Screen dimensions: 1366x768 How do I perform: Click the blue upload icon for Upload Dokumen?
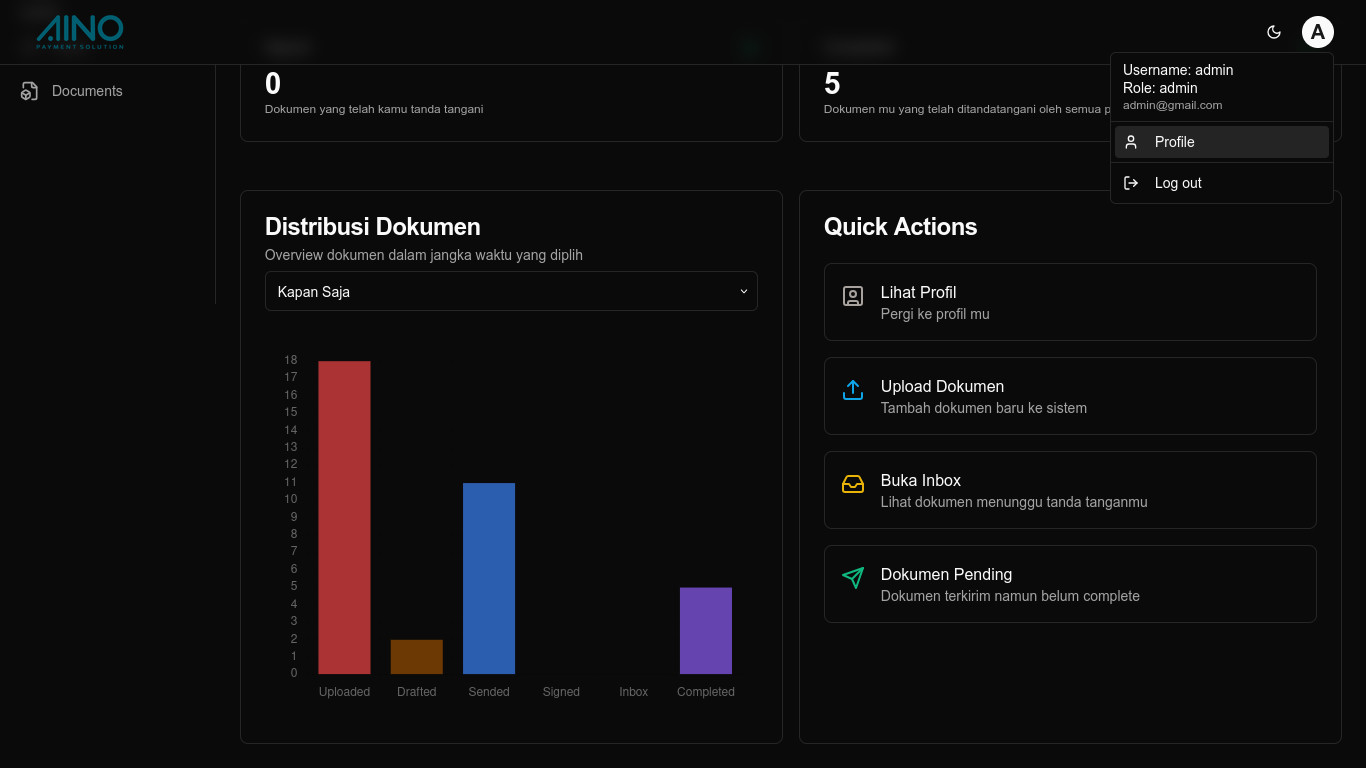852,390
